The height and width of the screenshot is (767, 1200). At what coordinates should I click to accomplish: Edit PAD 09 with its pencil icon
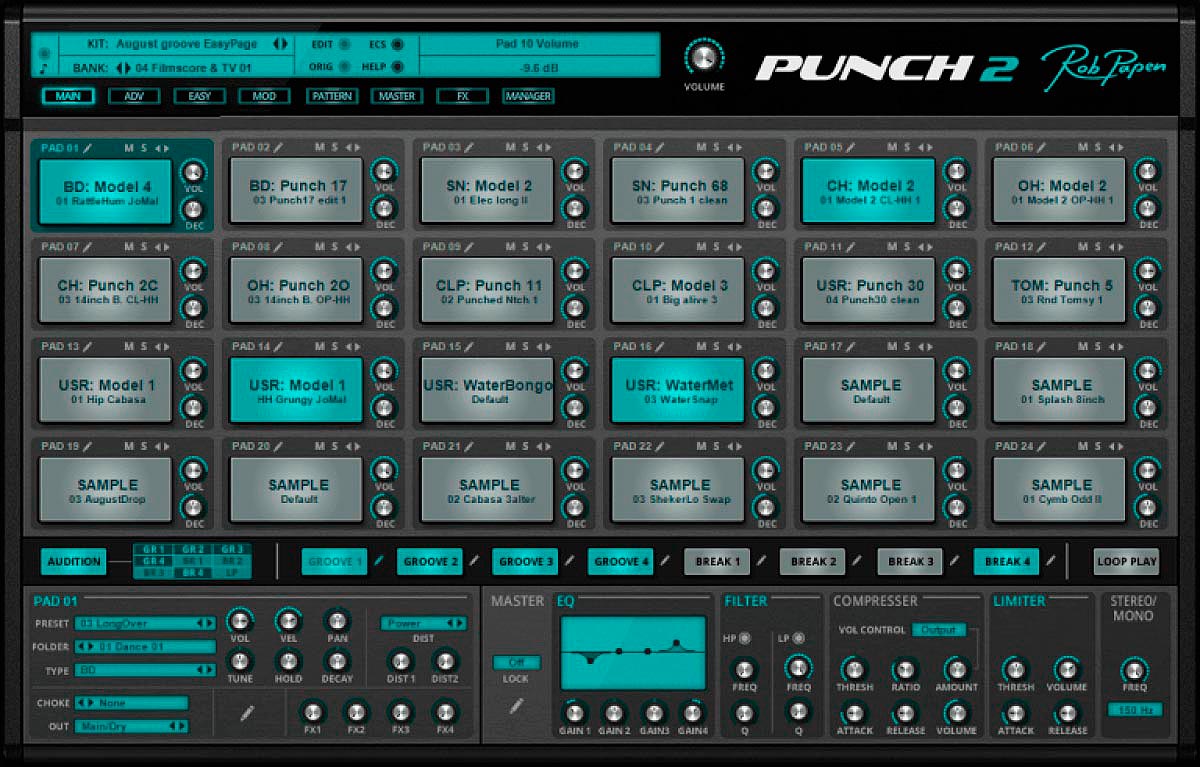(470, 247)
